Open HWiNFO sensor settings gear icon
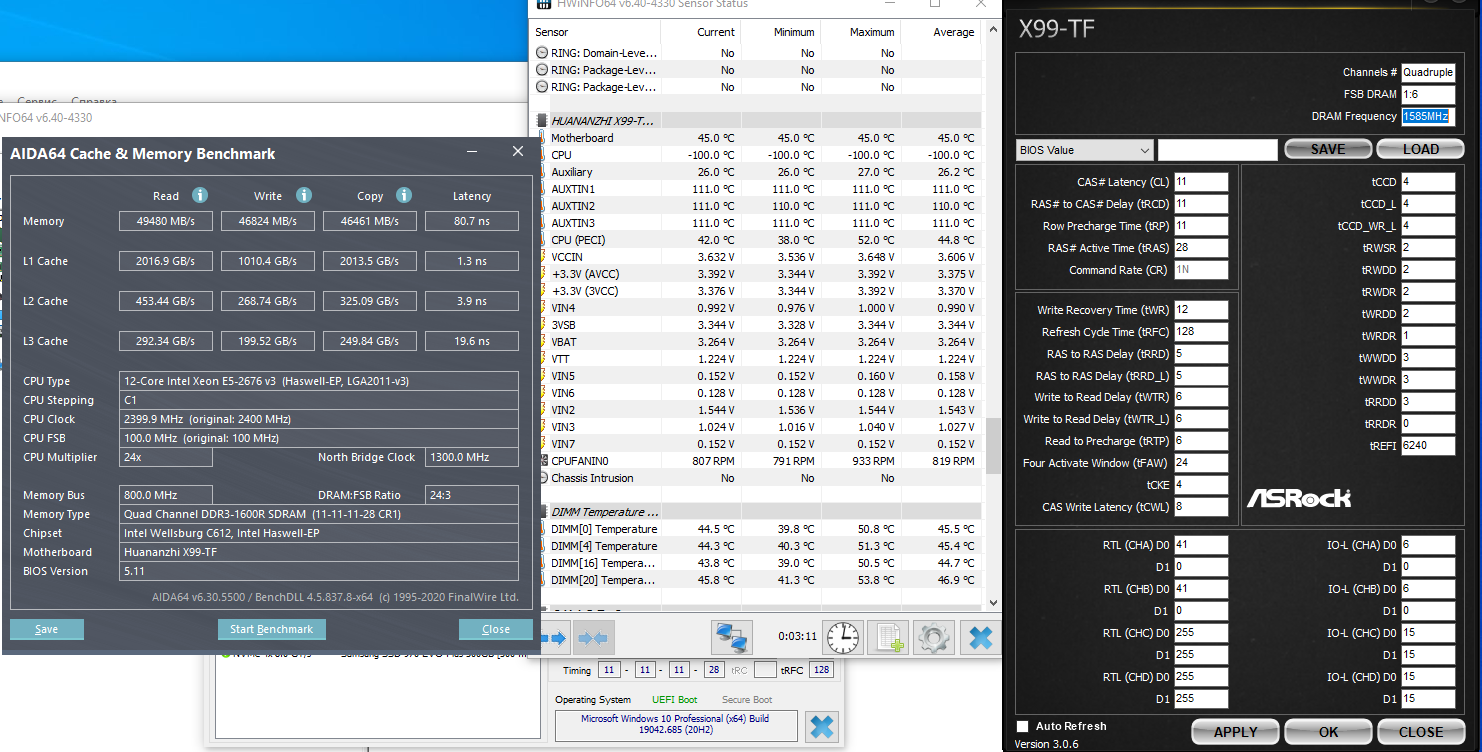The width and height of the screenshot is (1482, 752). pyautogui.click(x=934, y=637)
